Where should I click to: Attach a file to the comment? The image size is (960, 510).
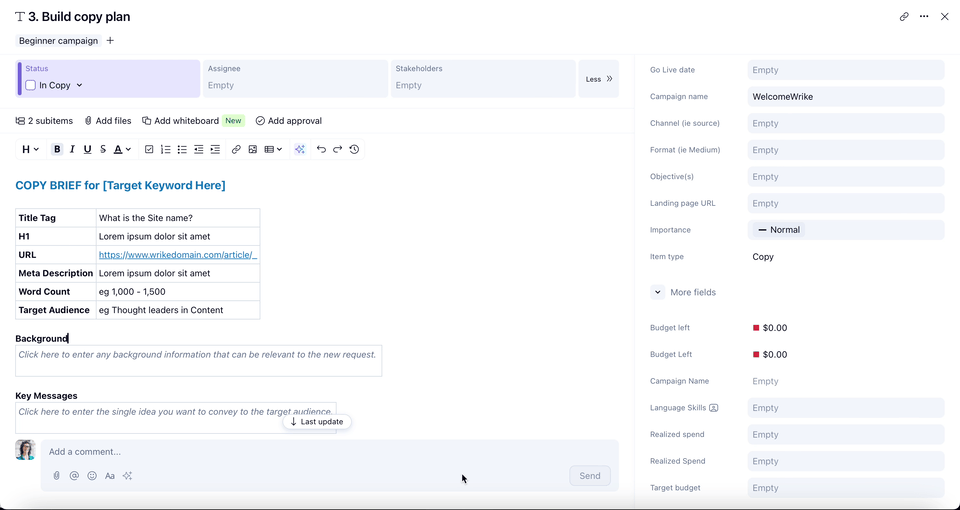tap(56, 476)
